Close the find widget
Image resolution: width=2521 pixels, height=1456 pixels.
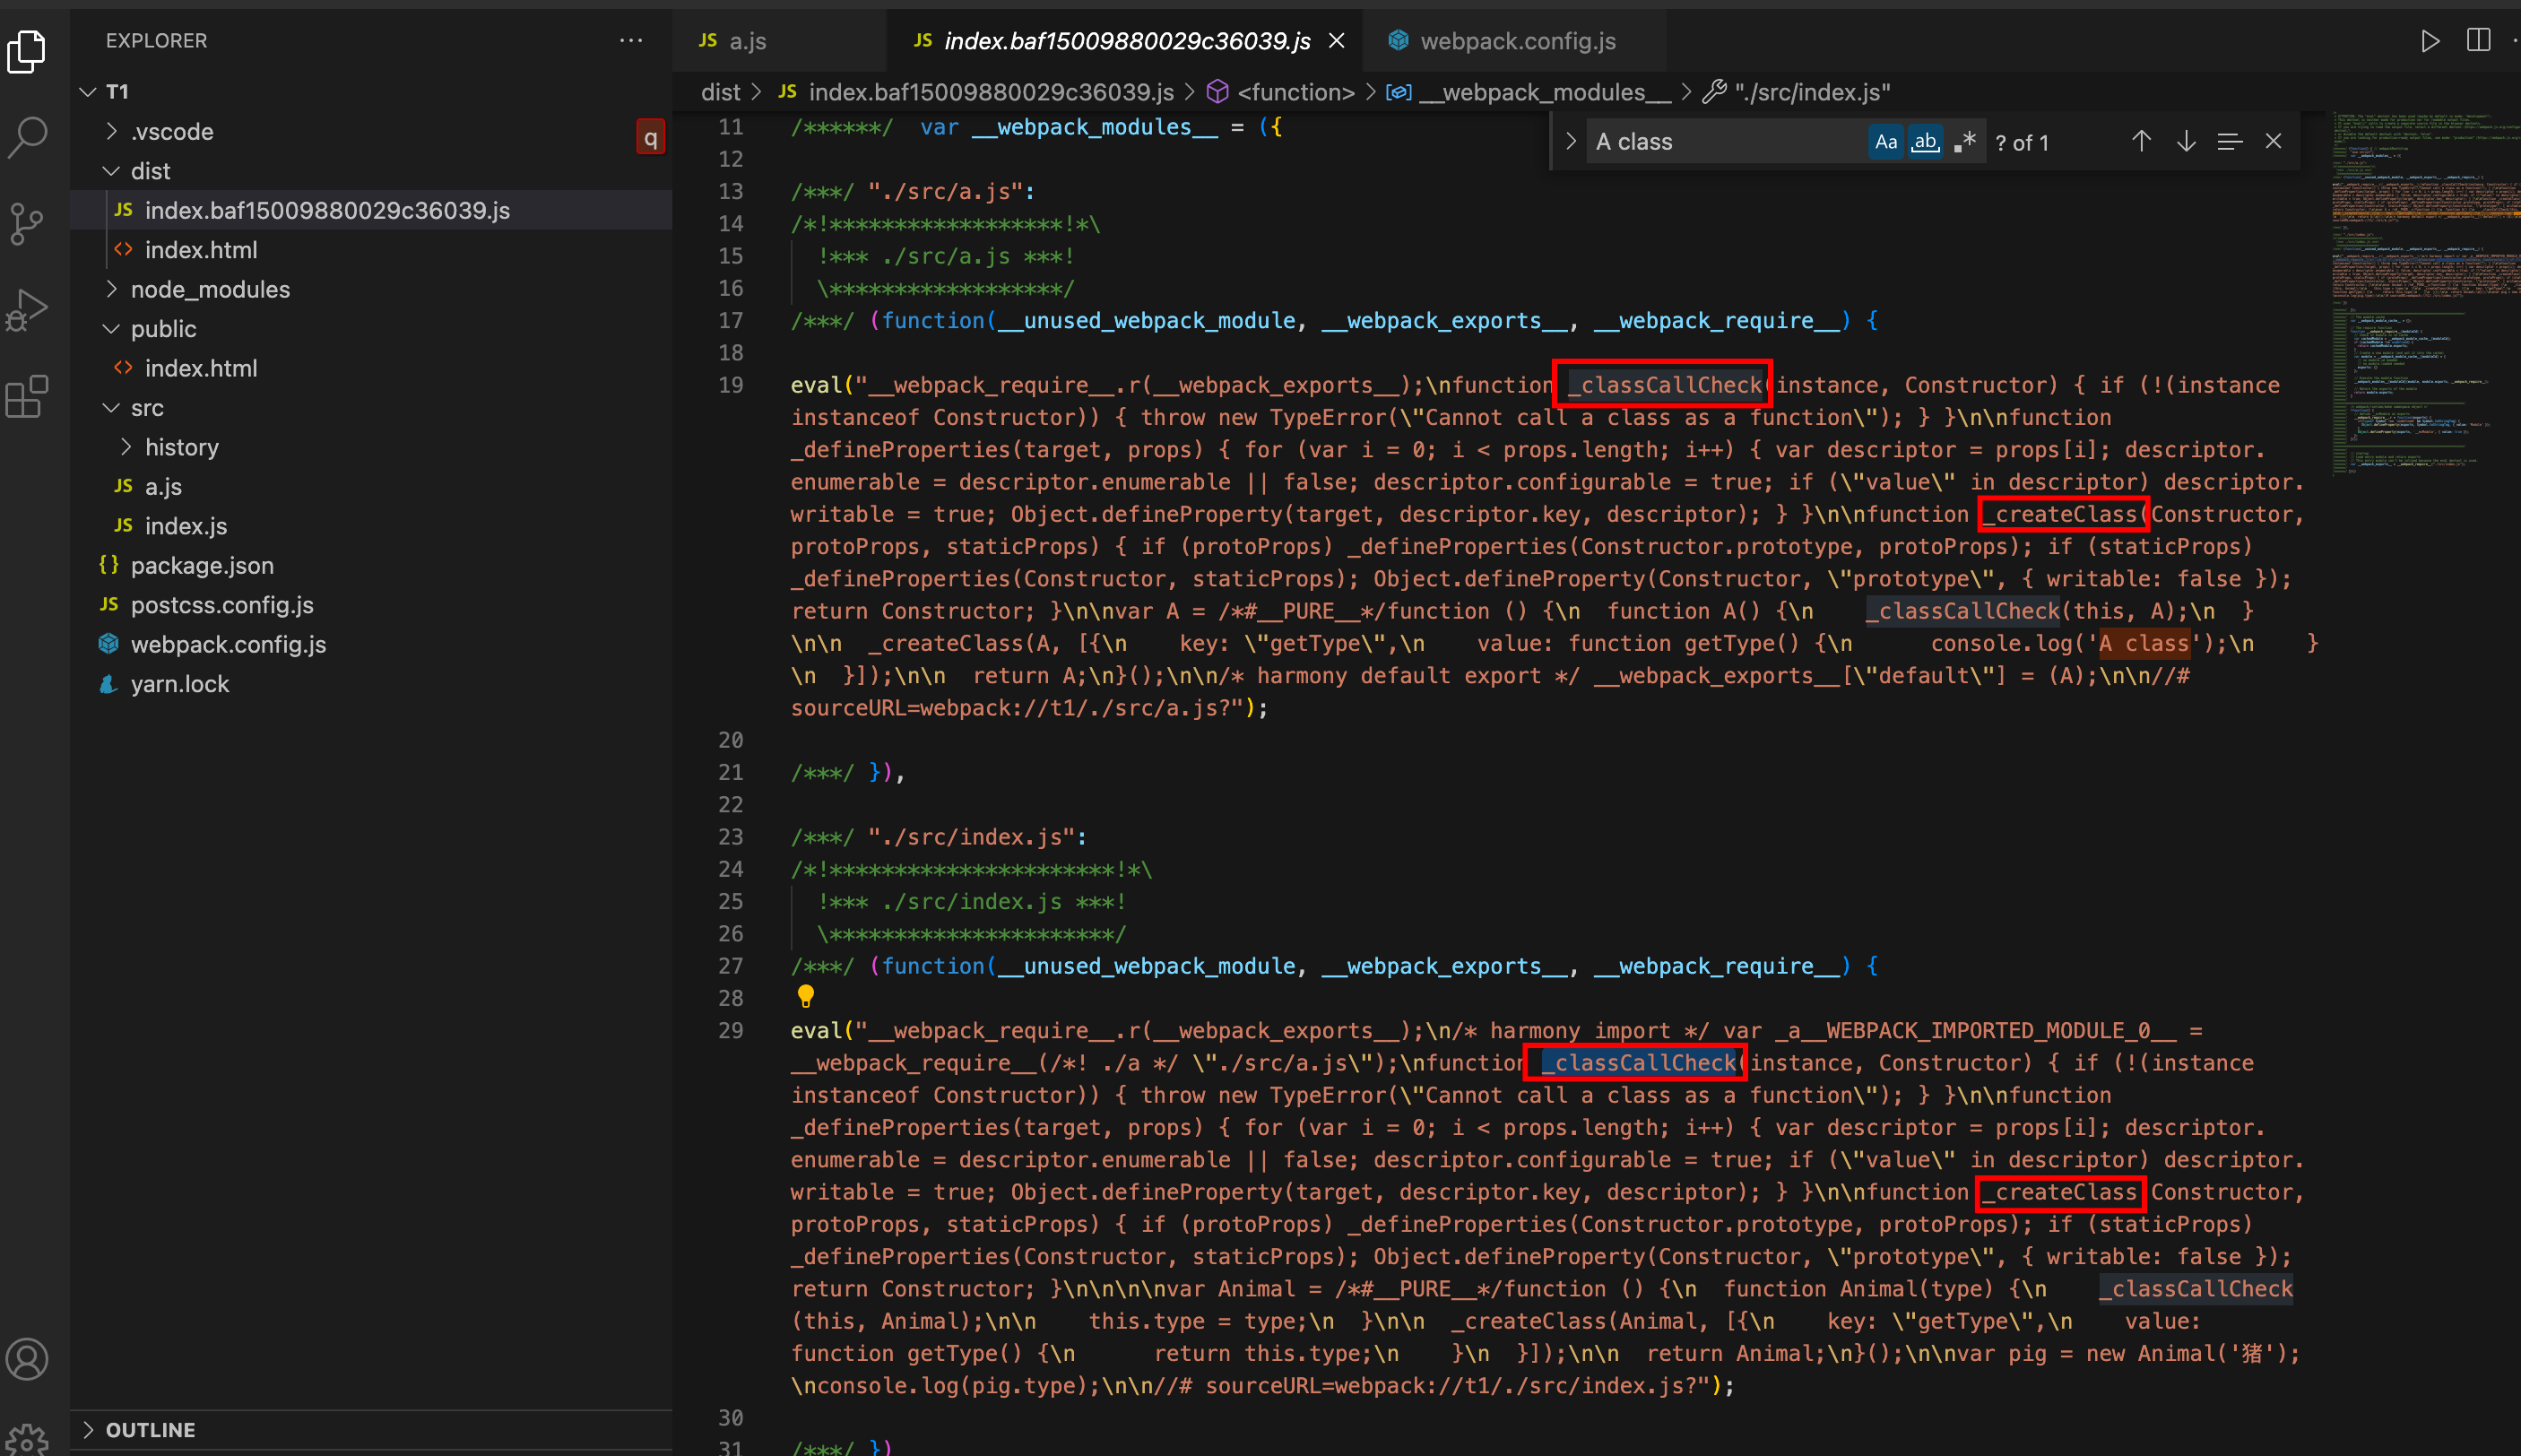[2274, 141]
